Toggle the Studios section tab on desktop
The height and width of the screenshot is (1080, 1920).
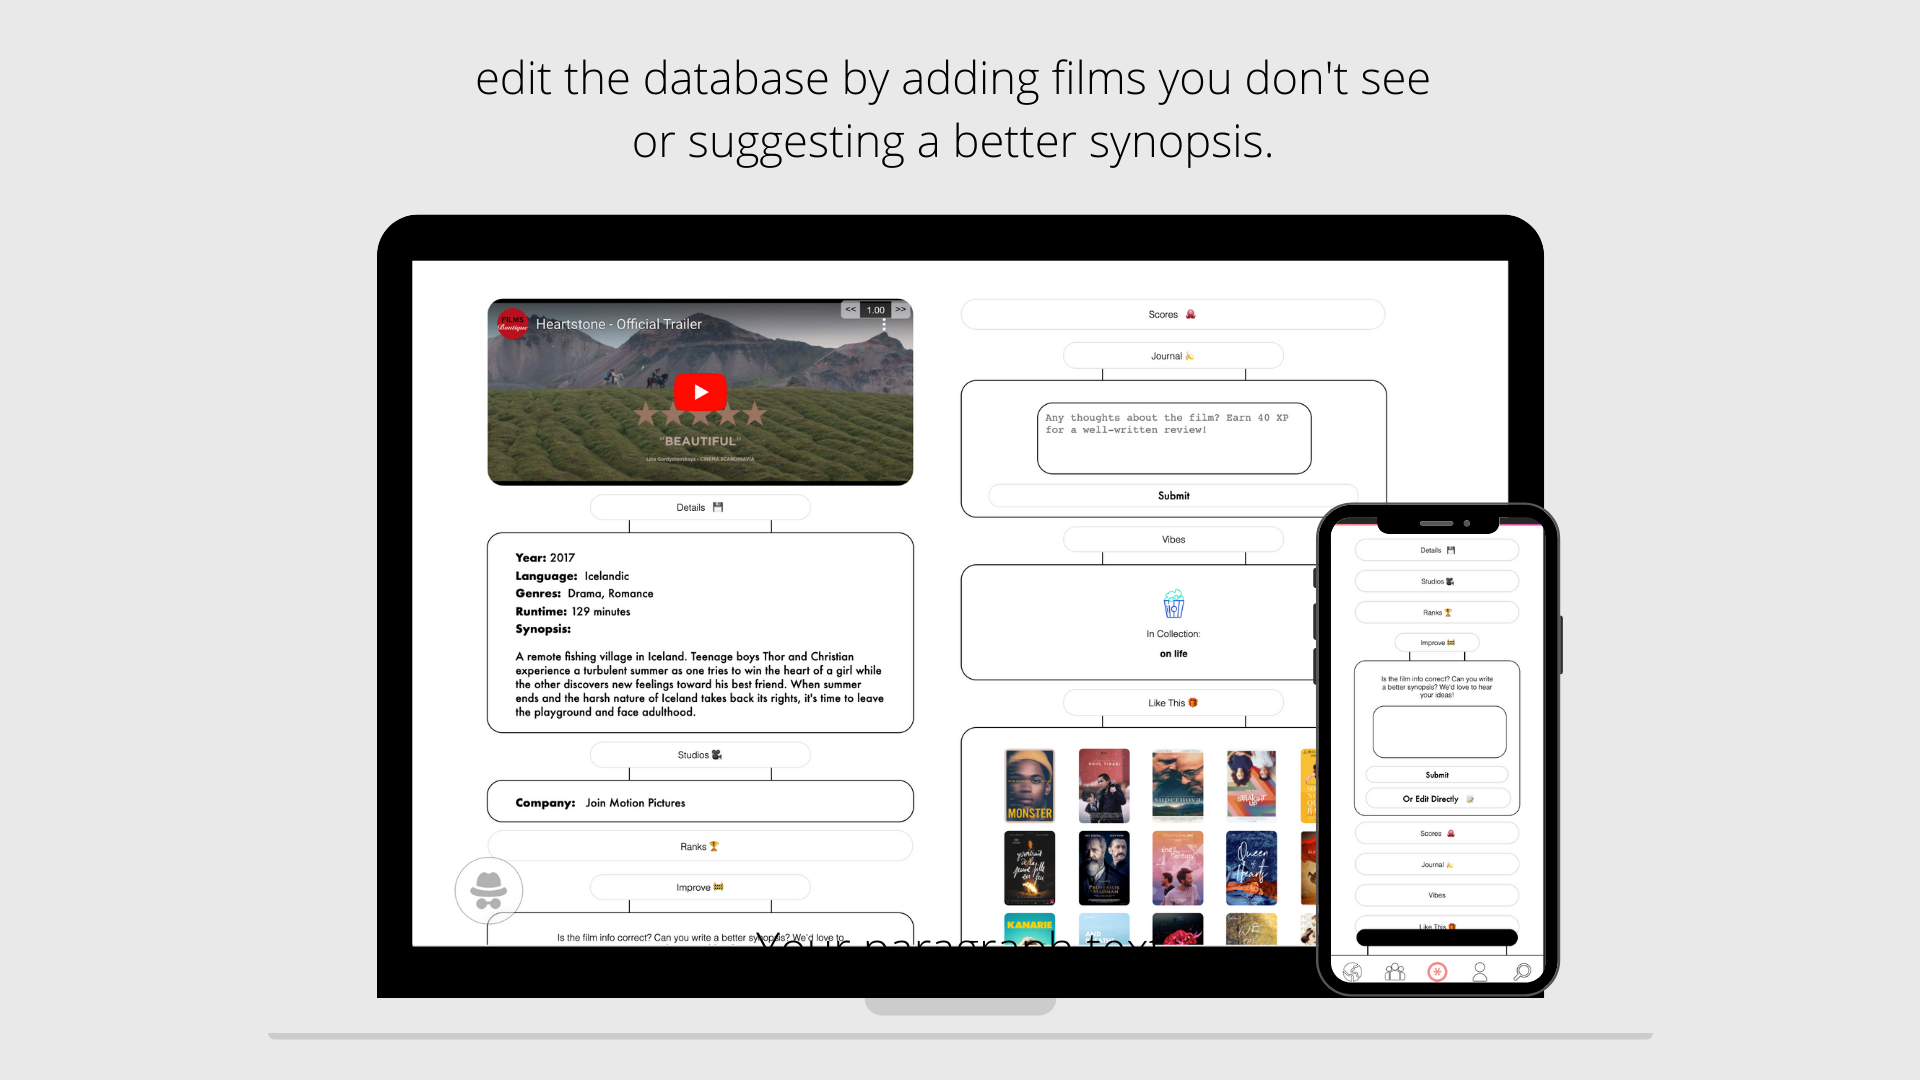[x=700, y=755]
